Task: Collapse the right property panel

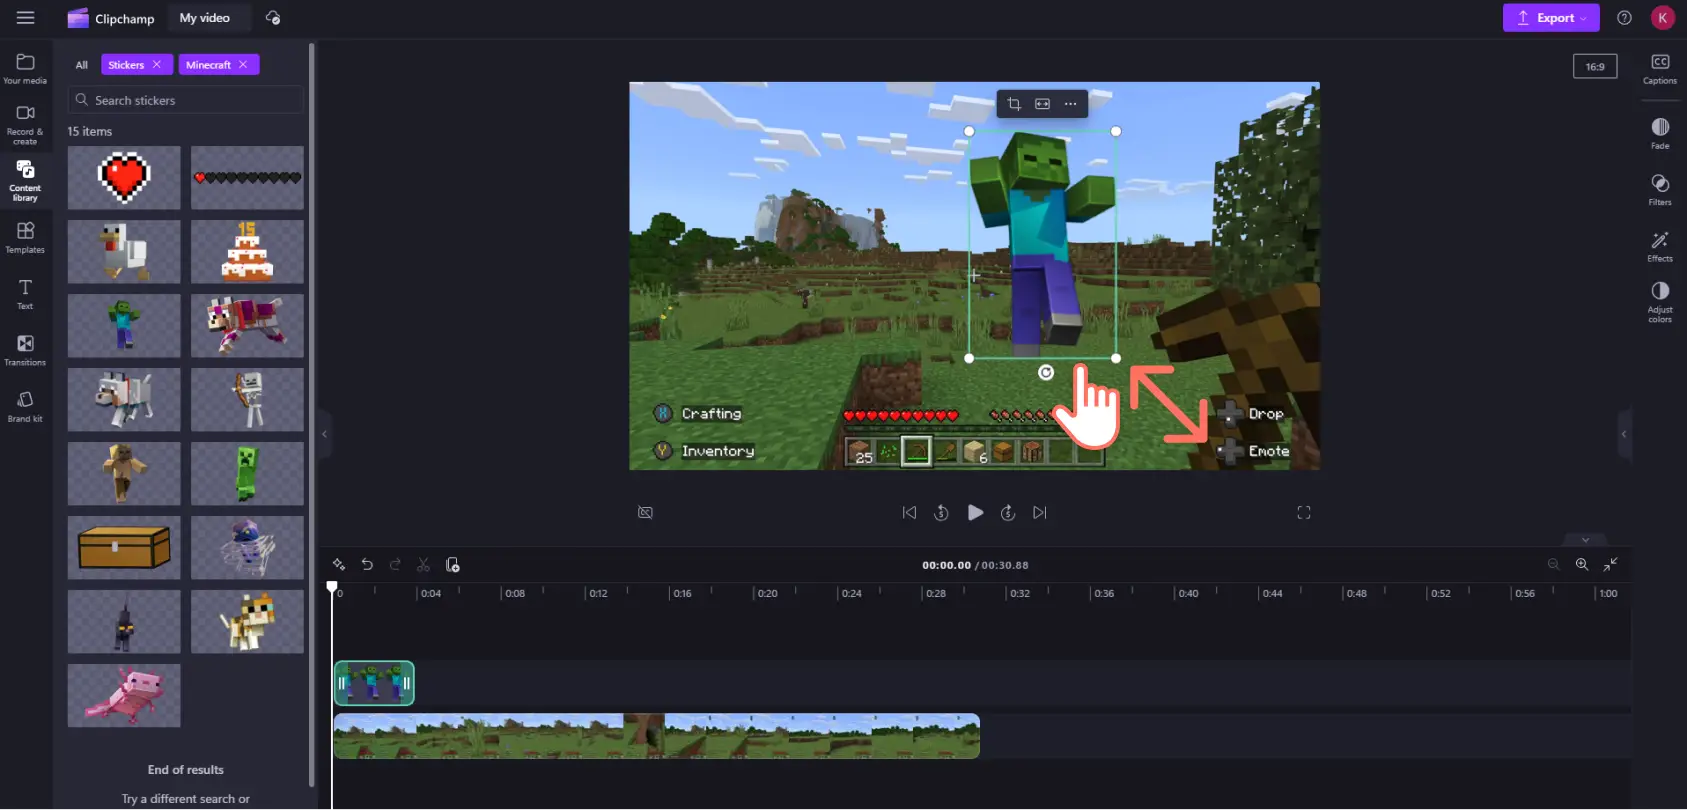Action: coord(1624,434)
